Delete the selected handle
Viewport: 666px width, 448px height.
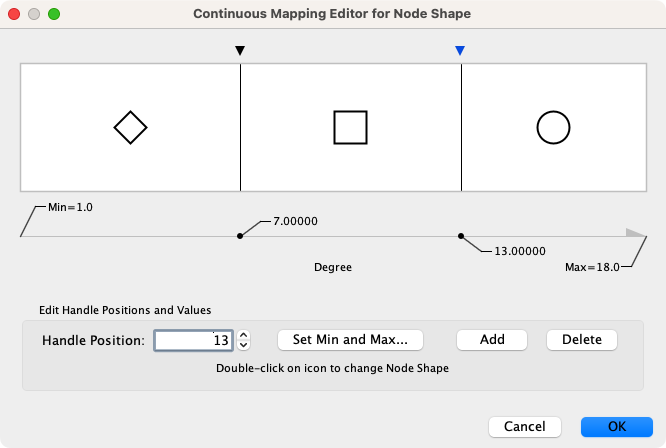(x=582, y=340)
